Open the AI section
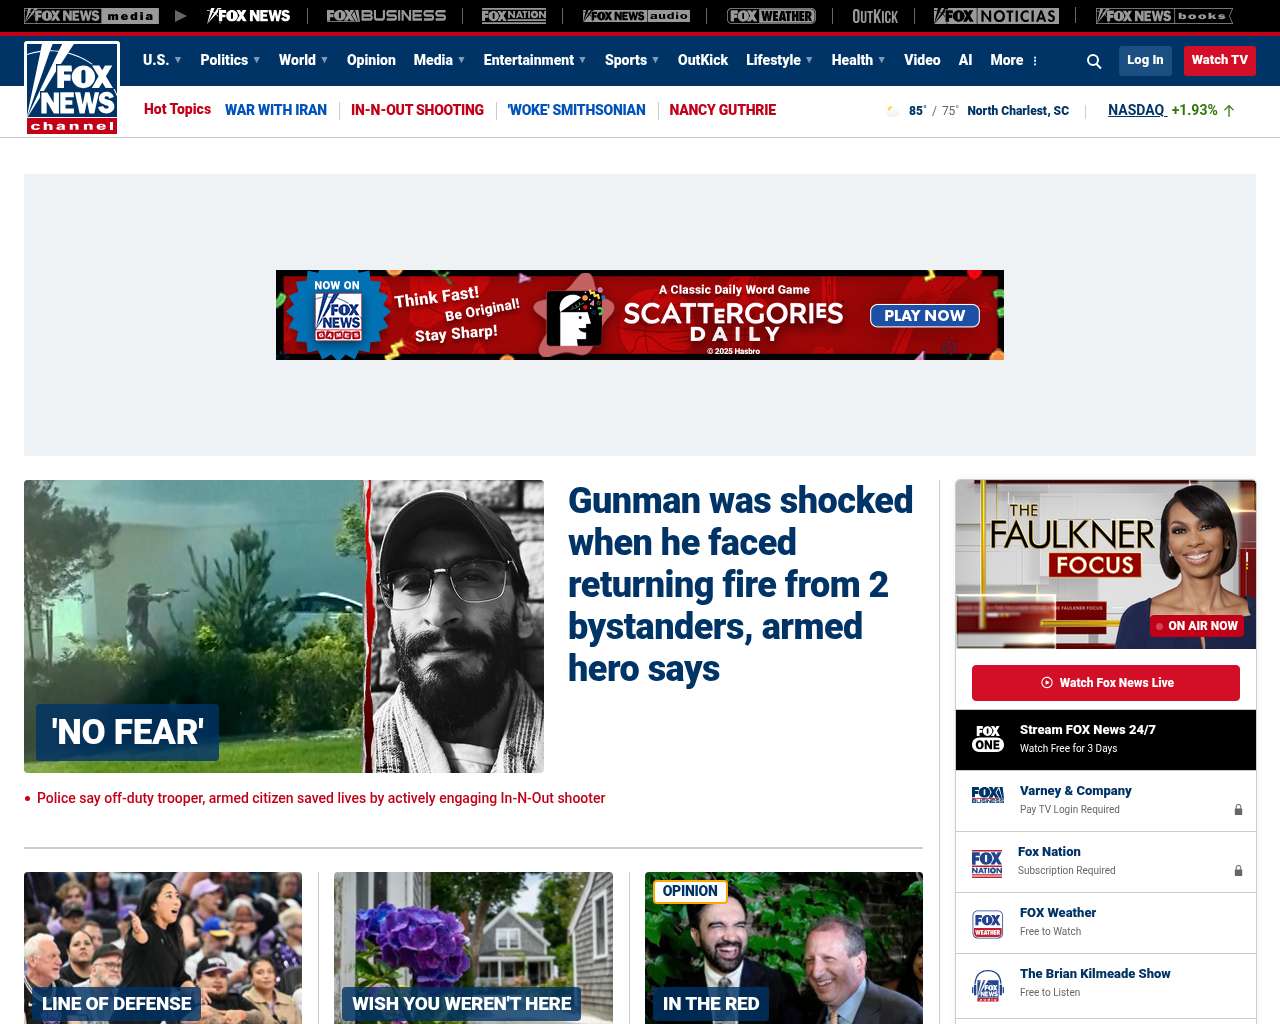Image resolution: width=1280 pixels, height=1024 pixels. point(965,60)
